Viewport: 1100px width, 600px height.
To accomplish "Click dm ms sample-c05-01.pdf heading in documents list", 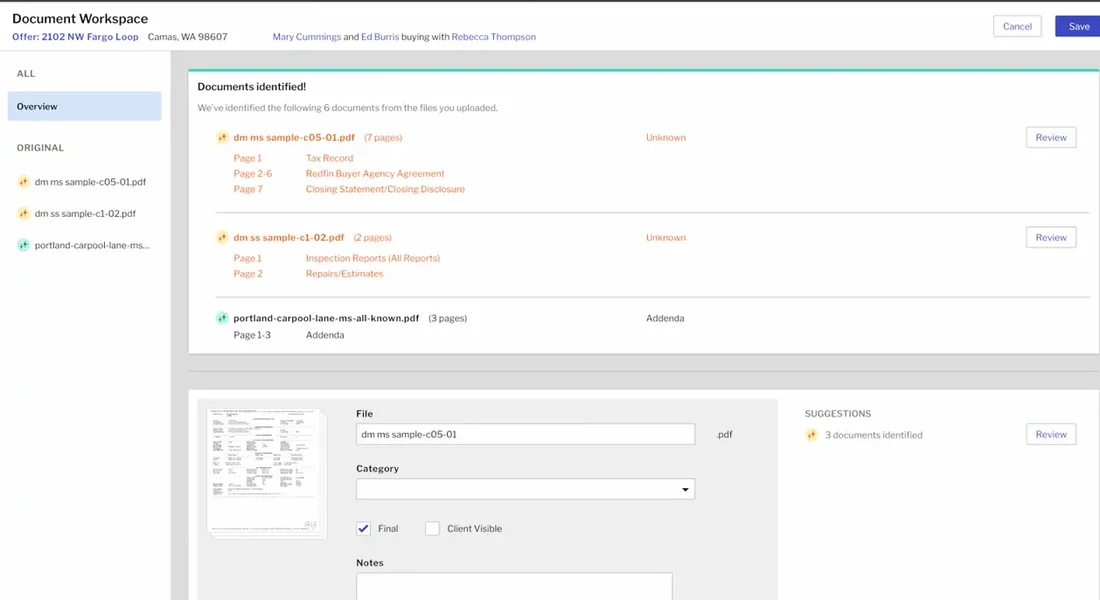I will 294,138.
